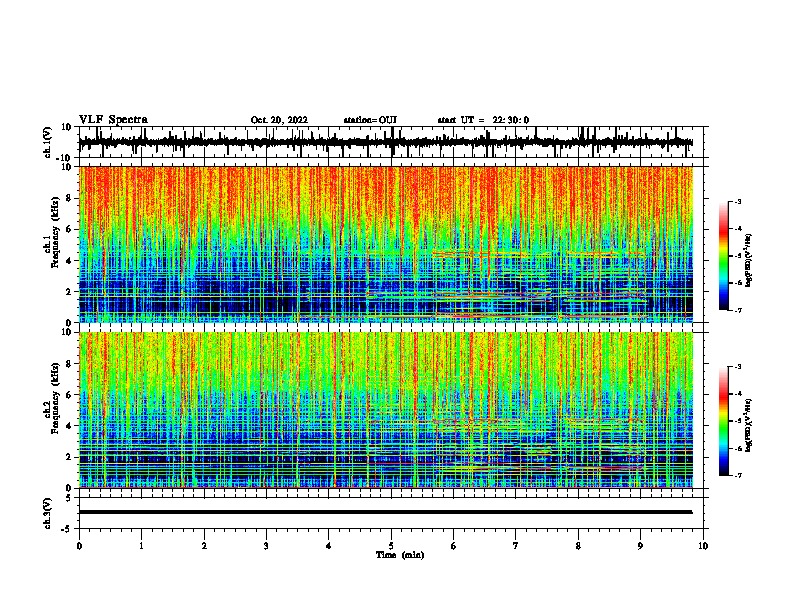Image resolution: width=792 pixels, height=612 pixels.
Task: Click the "-3" label on ch.1 color bar
Action: click(x=738, y=201)
